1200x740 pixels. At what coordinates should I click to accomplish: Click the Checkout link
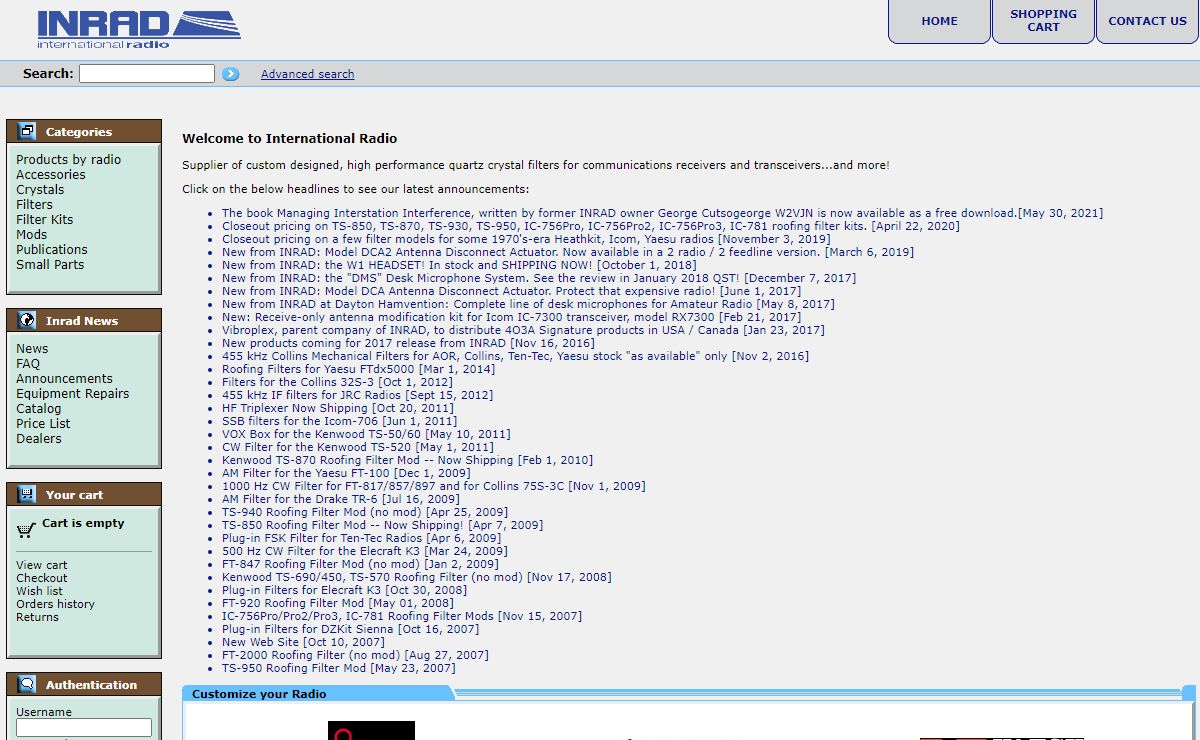coord(42,578)
